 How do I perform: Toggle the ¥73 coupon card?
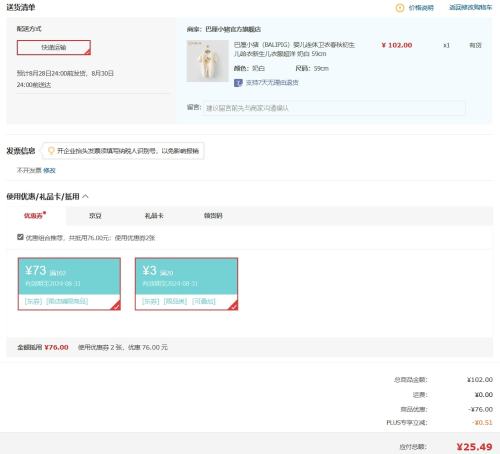[69, 284]
